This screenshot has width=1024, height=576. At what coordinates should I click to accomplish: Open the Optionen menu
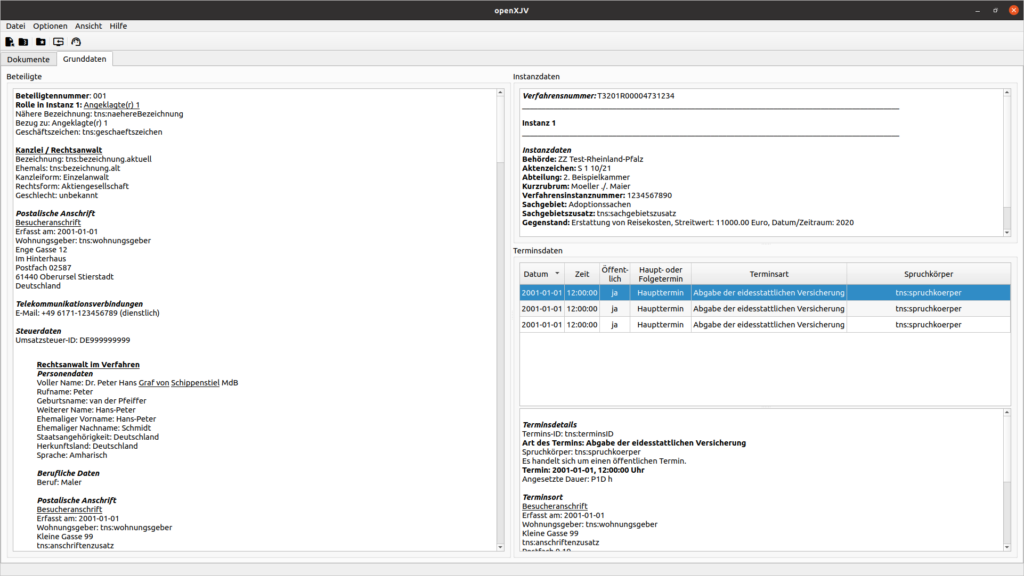pos(50,26)
